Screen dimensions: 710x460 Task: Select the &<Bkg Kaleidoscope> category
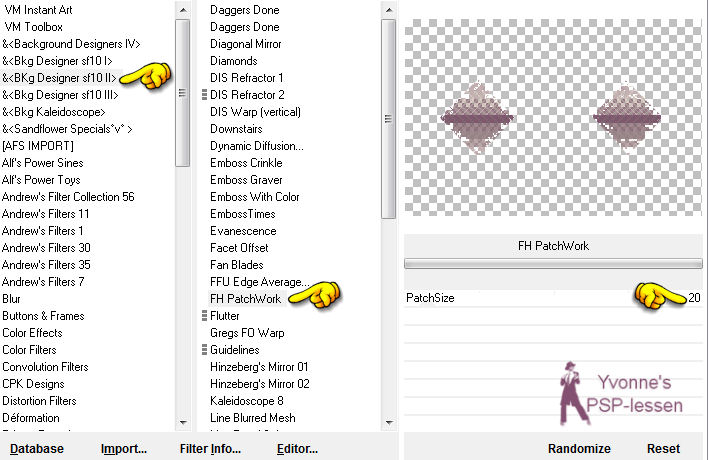click(x=53, y=111)
